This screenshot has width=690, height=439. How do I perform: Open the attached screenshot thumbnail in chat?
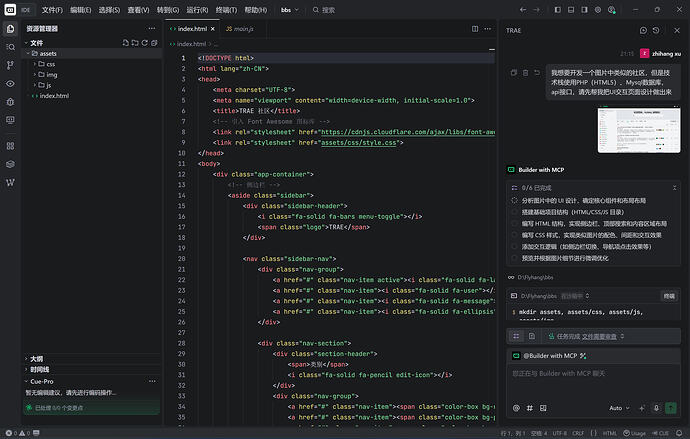click(x=639, y=130)
